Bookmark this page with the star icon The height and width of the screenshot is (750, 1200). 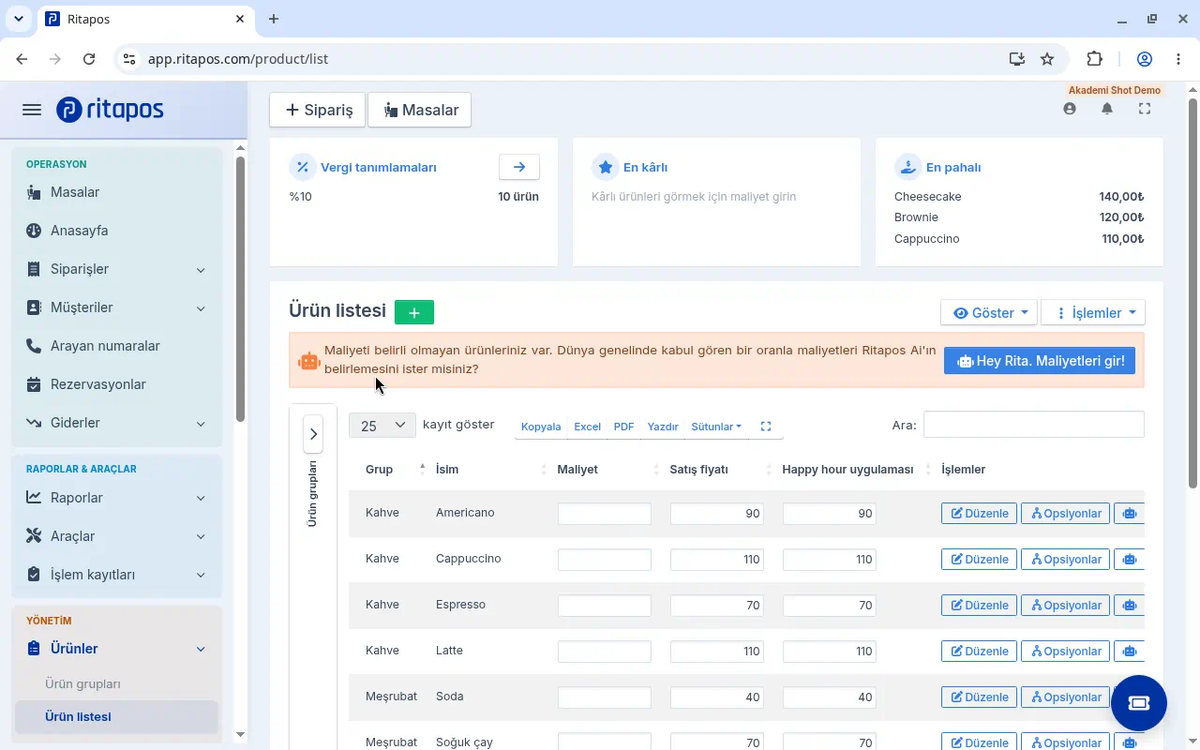[1047, 59]
